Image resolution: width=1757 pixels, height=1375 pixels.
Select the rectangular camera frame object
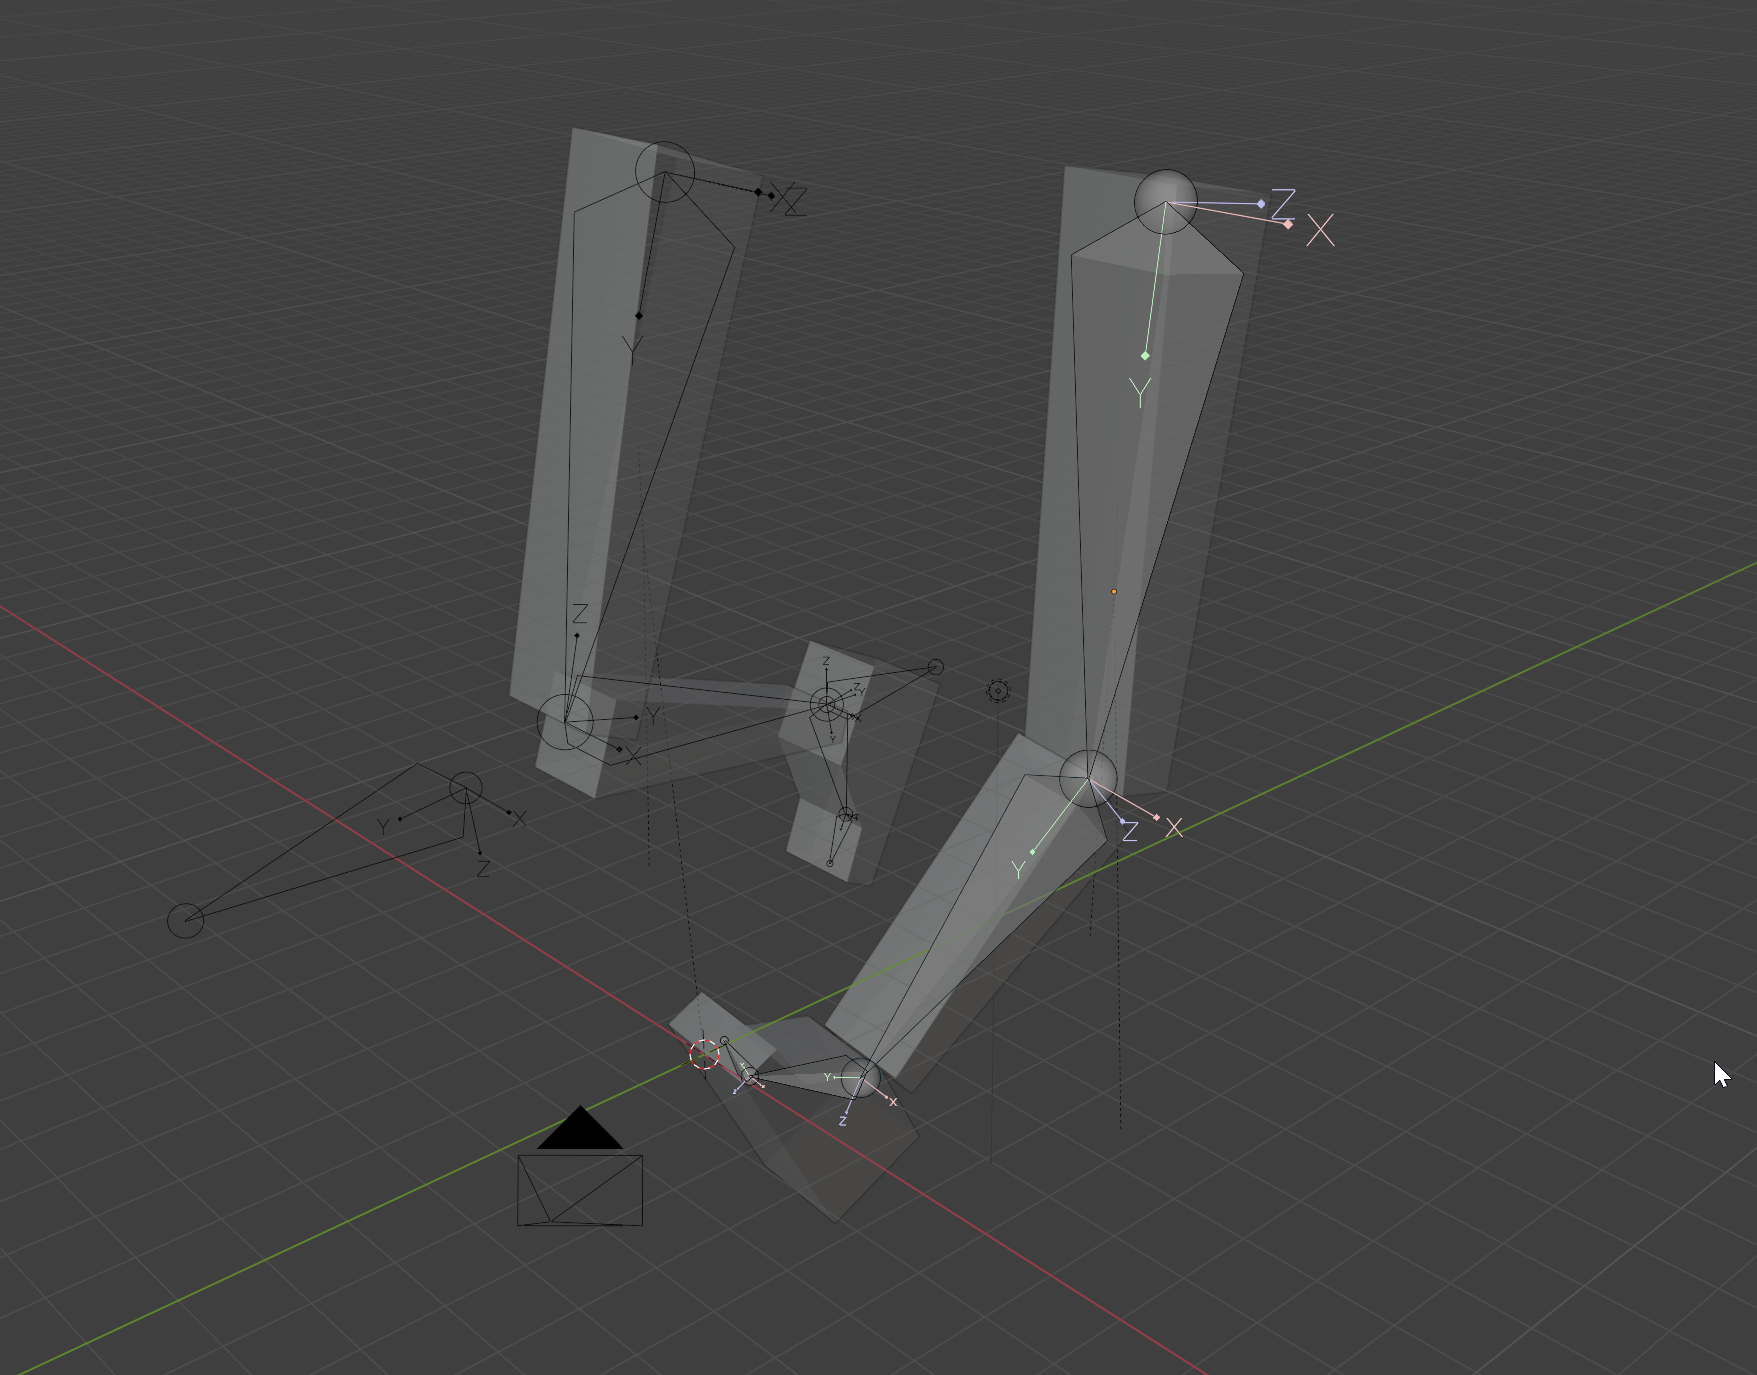(580, 1190)
